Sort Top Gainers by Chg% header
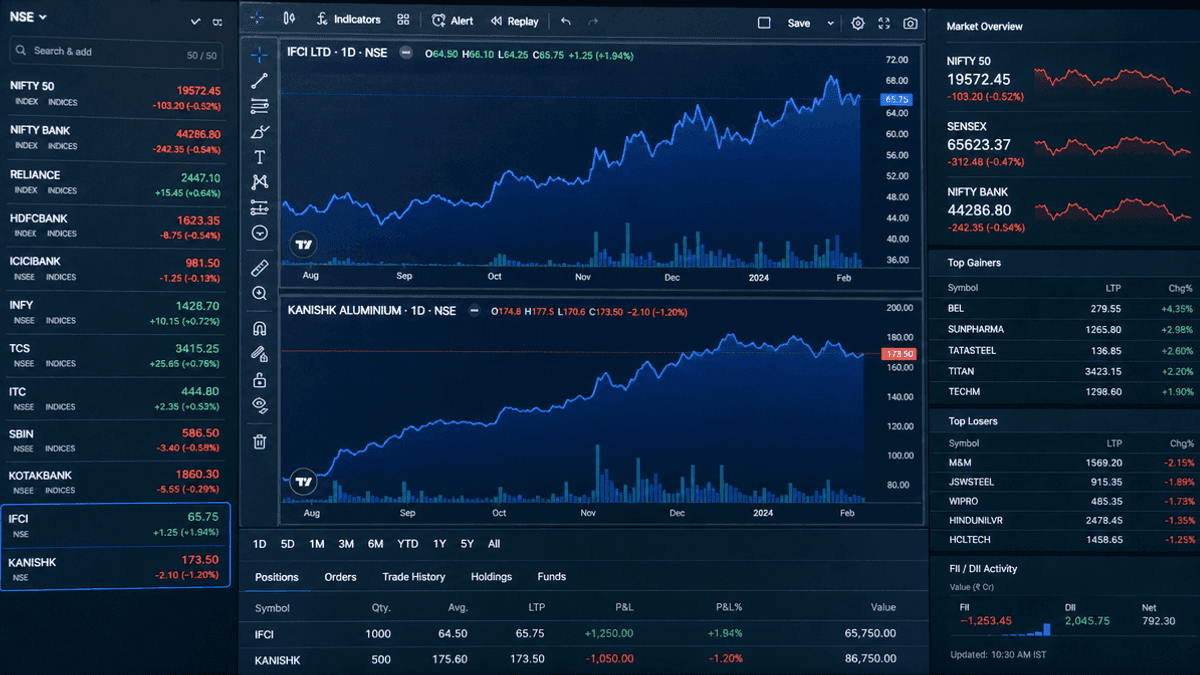This screenshot has width=1200, height=675. tap(1181, 288)
